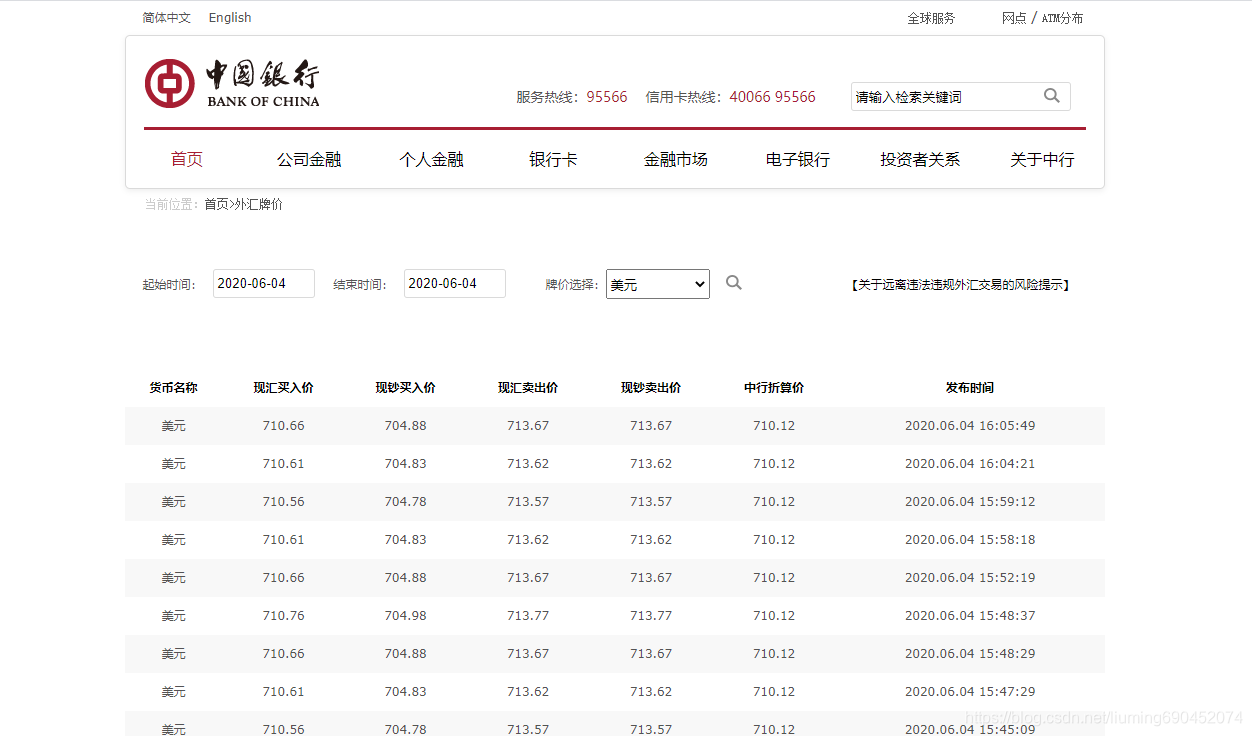Open the ATM分布 page
This screenshot has height=736, width=1252.
click(1060, 17)
